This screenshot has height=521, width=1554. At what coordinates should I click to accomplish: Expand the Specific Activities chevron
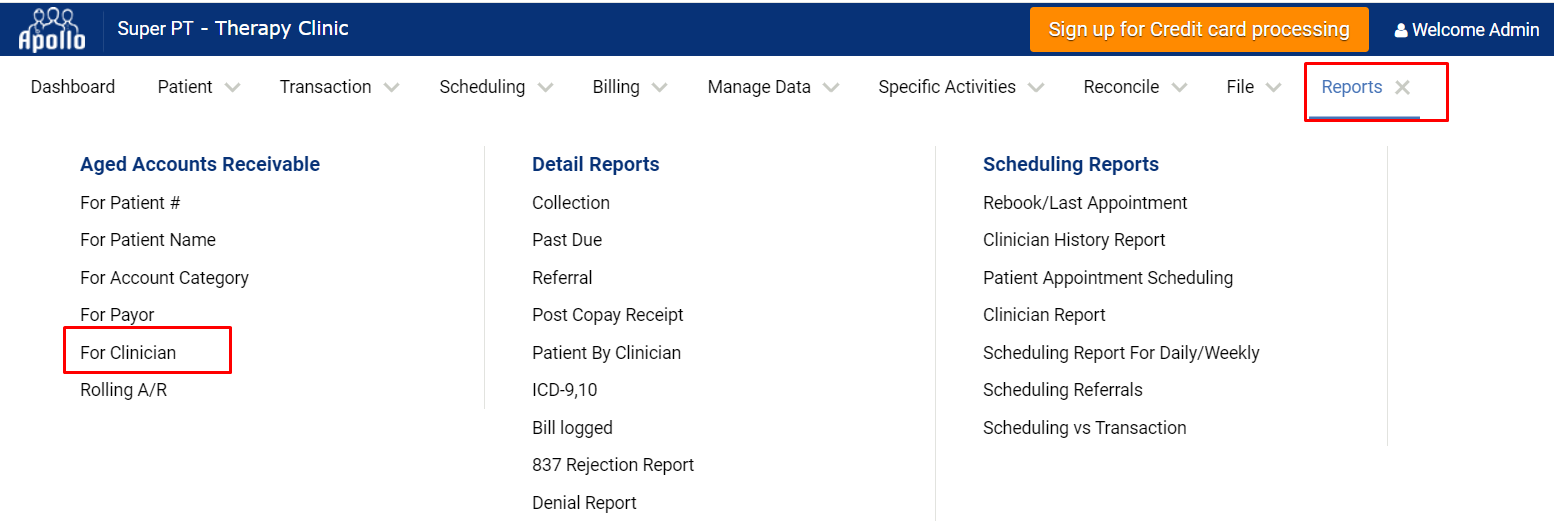[1036, 88]
